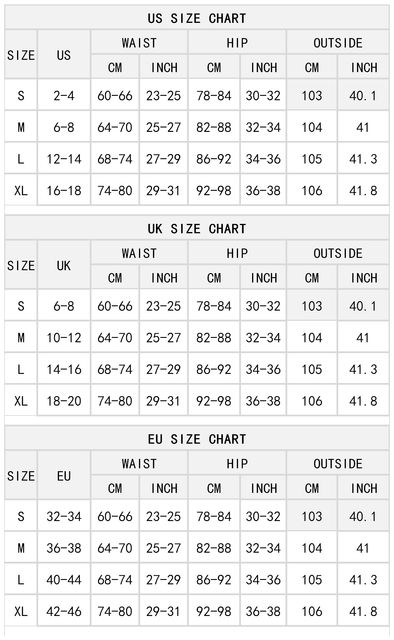Select 40.1 inch cell in US chart

(x=363, y=96)
